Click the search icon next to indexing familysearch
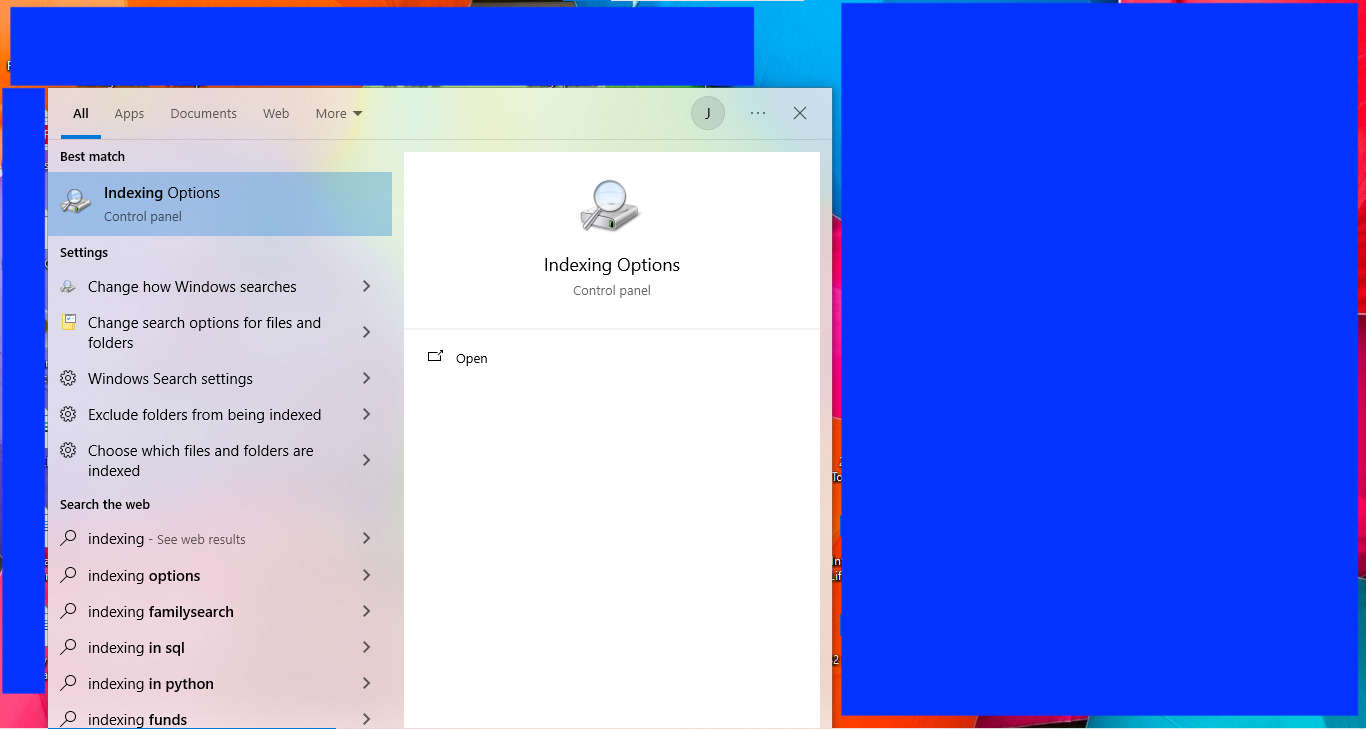This screenshot has width=1366, height=729. (68, 611)
